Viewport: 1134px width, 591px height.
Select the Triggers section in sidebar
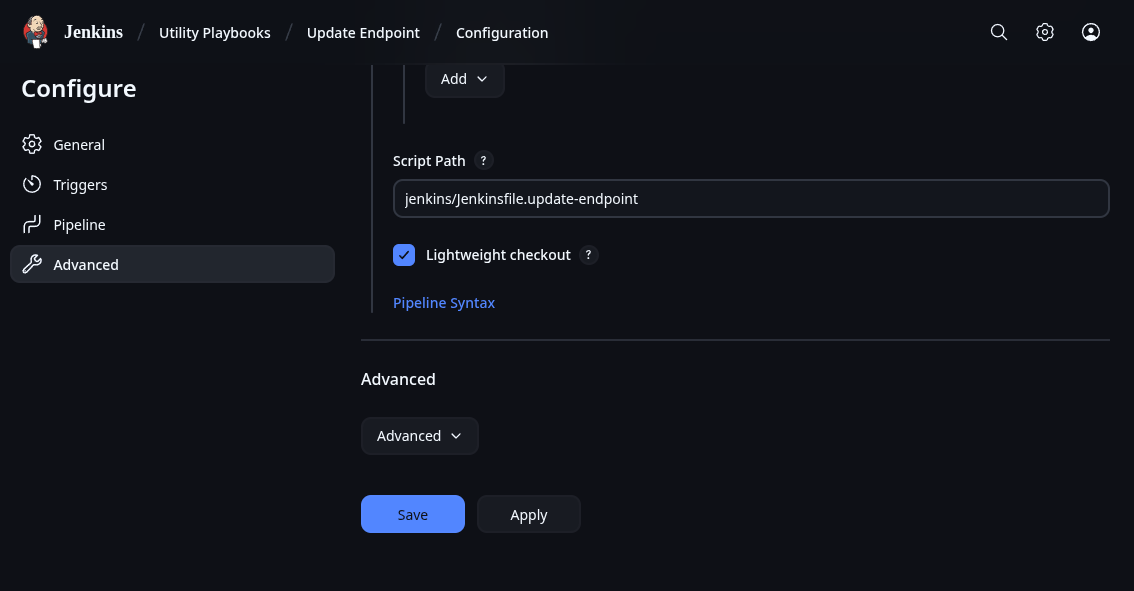tap(80, 185)
